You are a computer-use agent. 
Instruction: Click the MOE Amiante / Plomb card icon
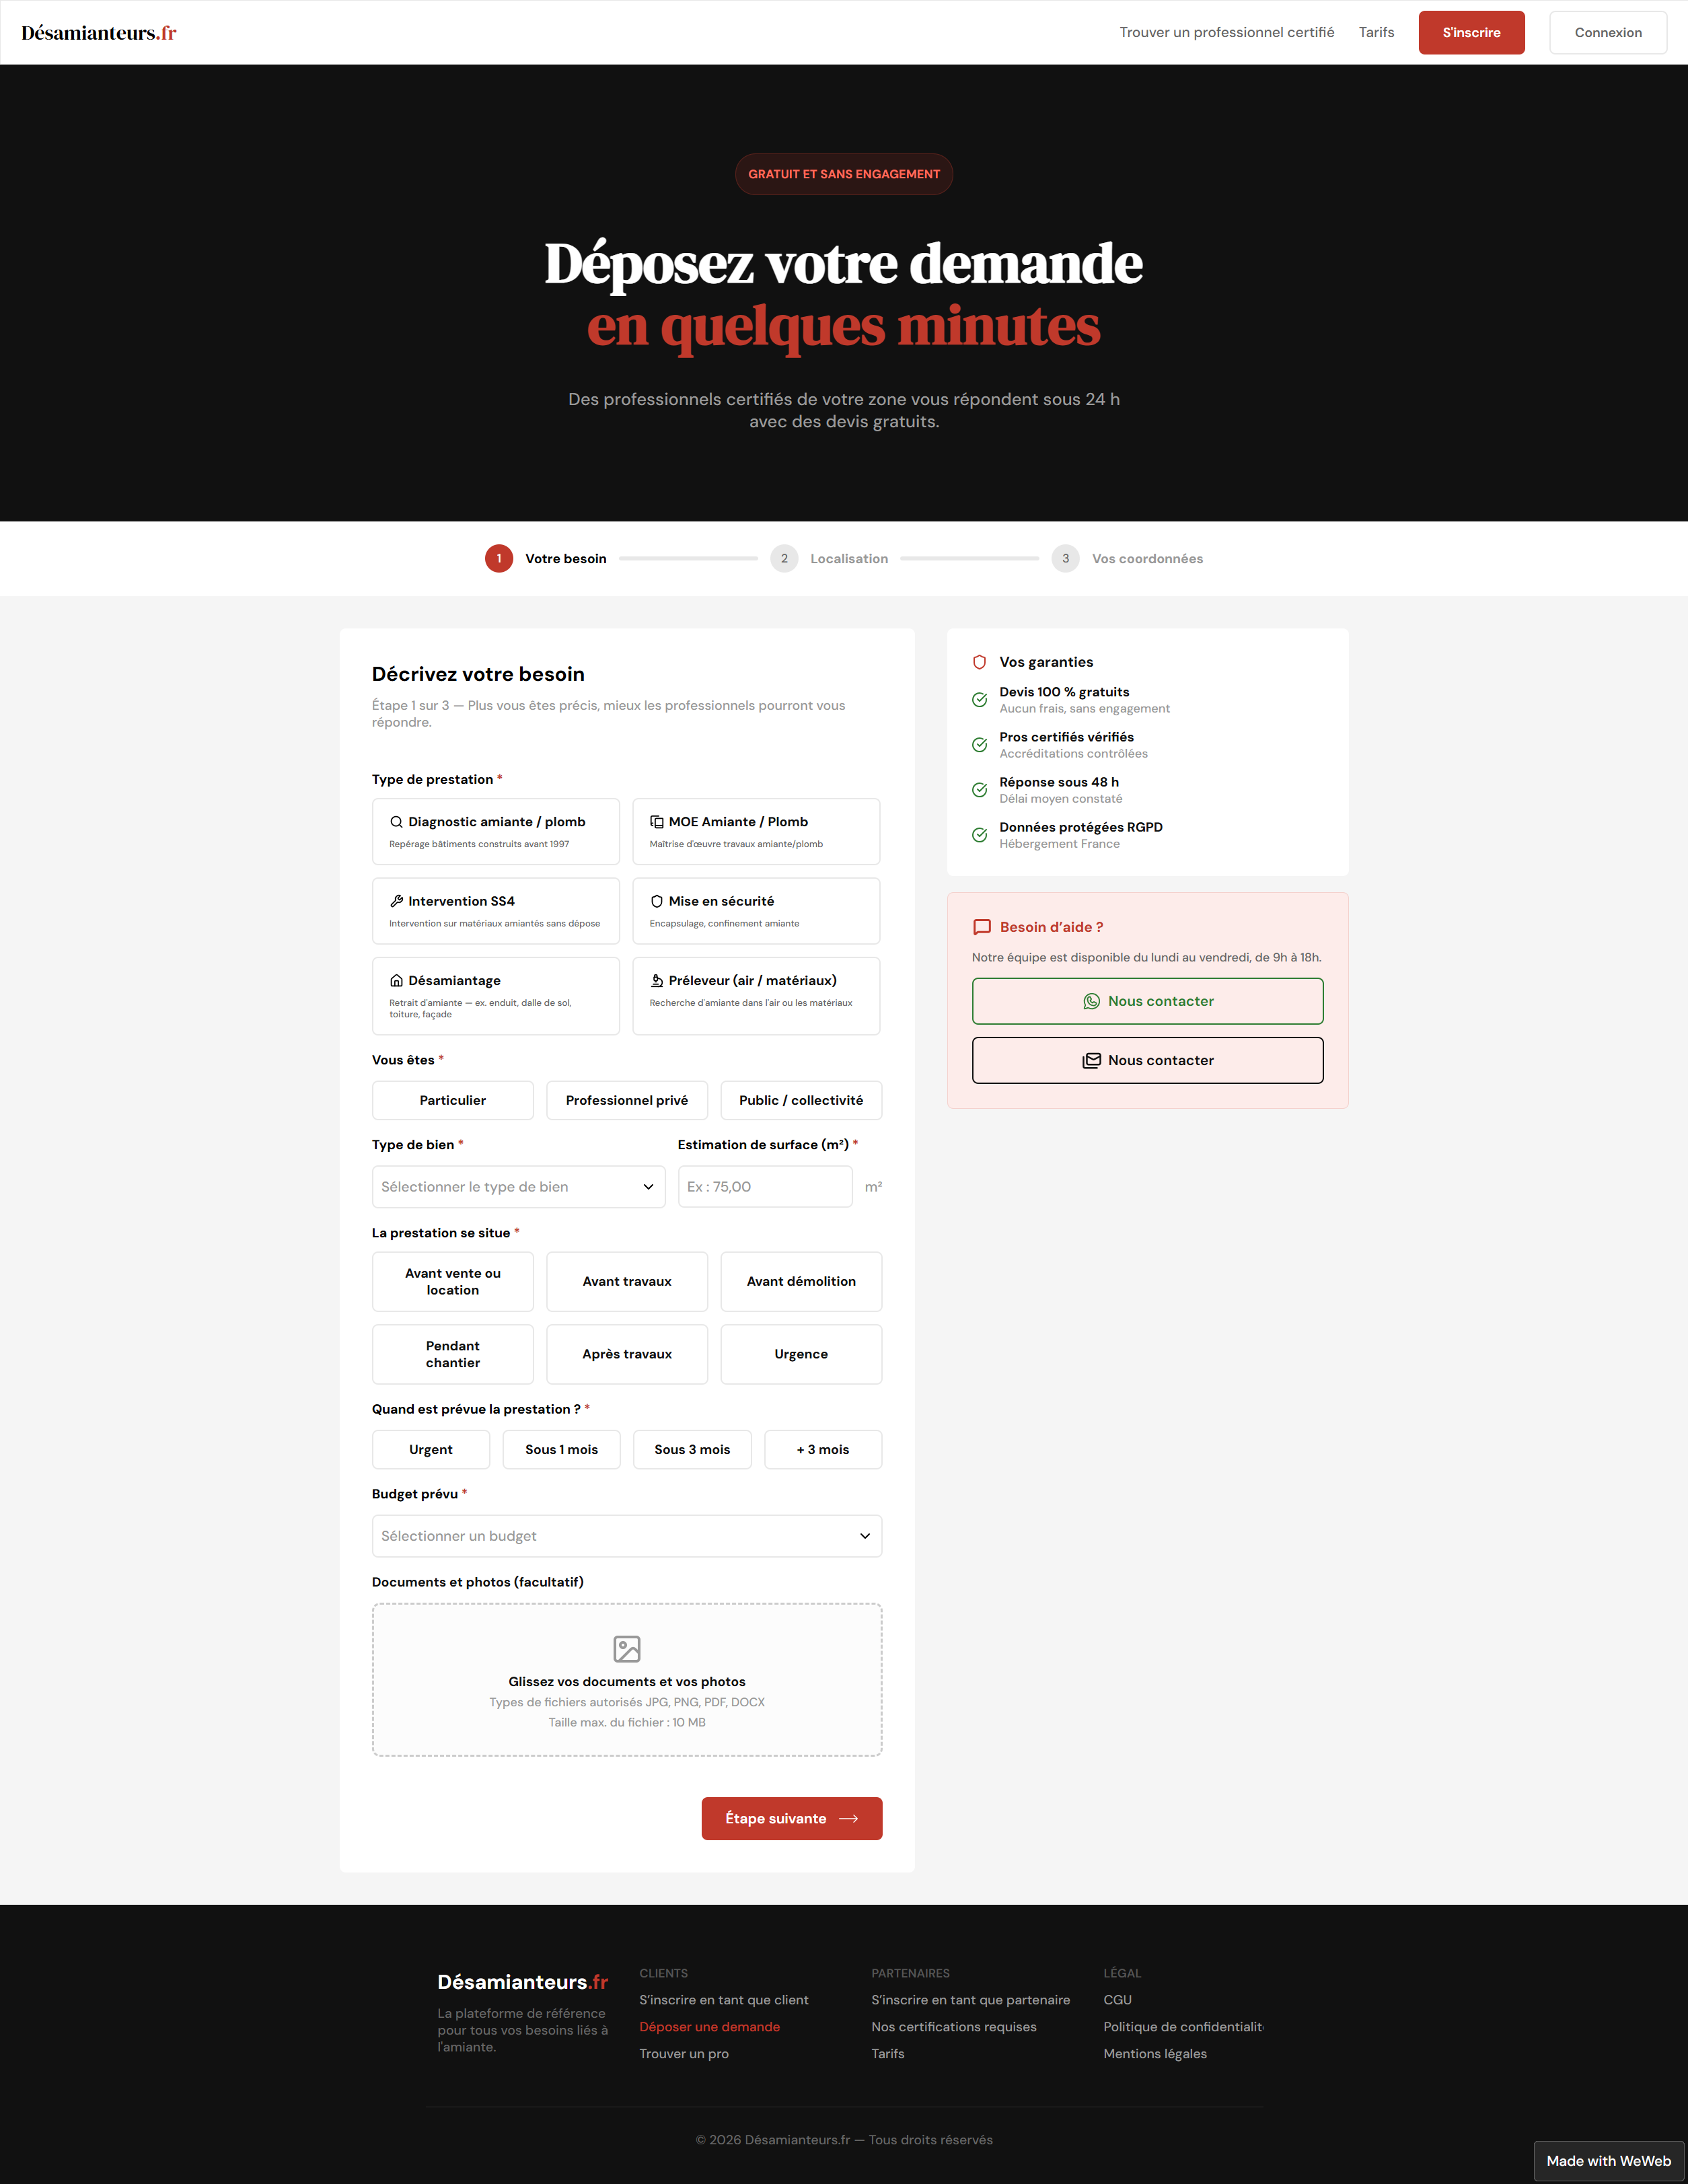pyautogui.click(x=657, y=822)
